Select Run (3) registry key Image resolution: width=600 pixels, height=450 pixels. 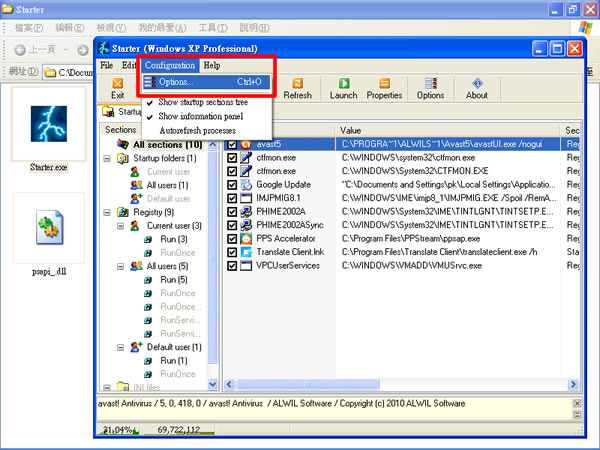click(174, 239)
